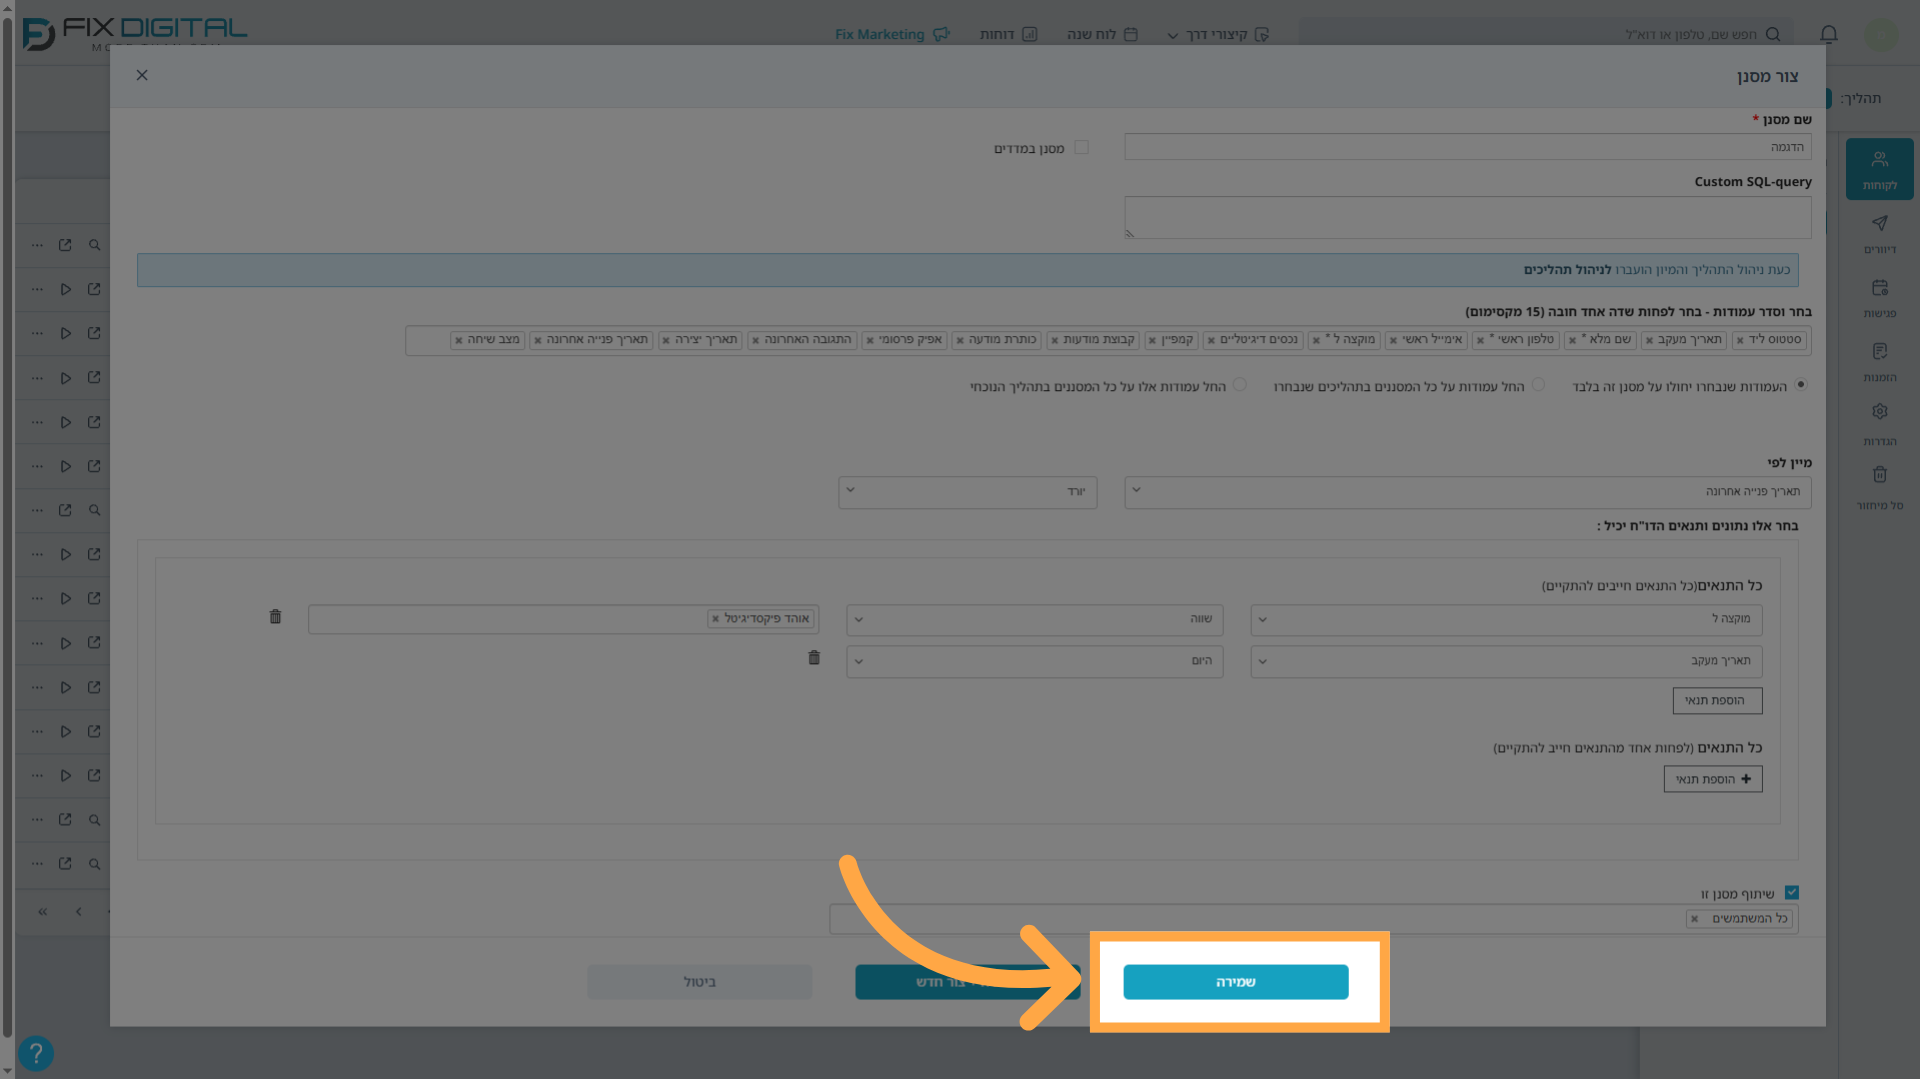Open the שווה operator dropdown
1920x1079 pixels.
click(1034, 620)
